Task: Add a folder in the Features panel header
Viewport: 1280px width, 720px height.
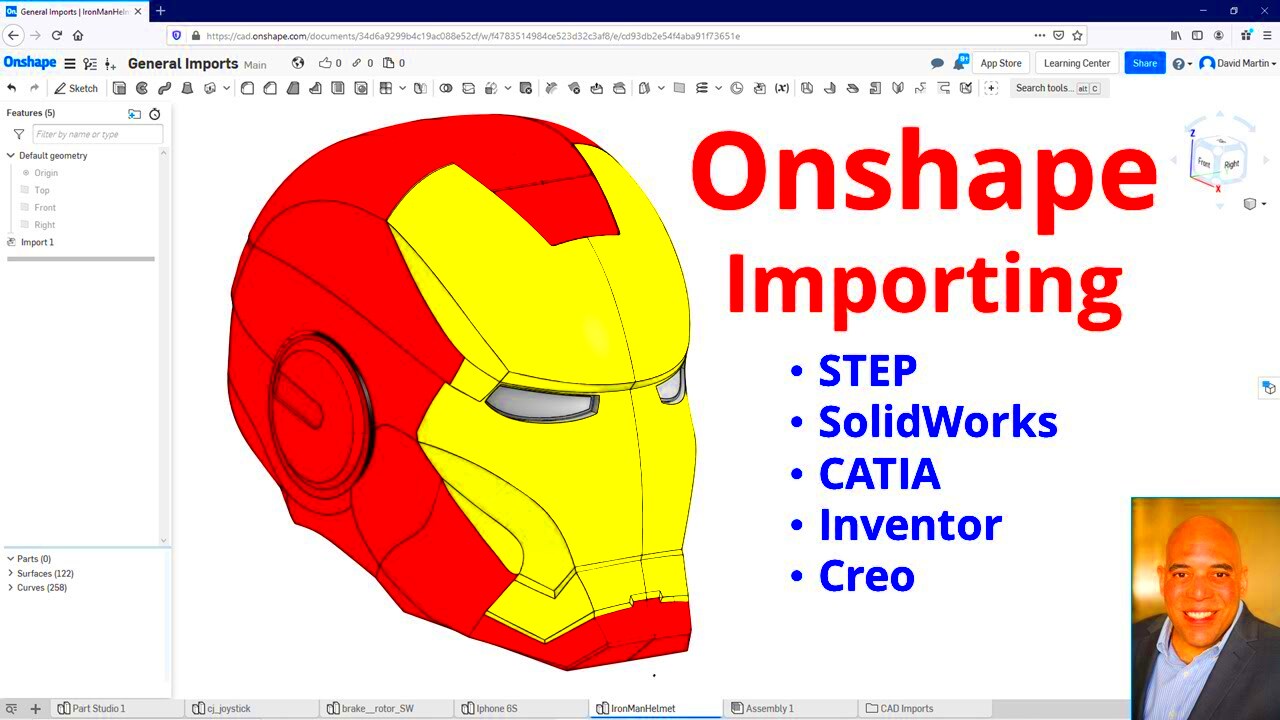Action: pyautogui.click(x=135, y=114)
